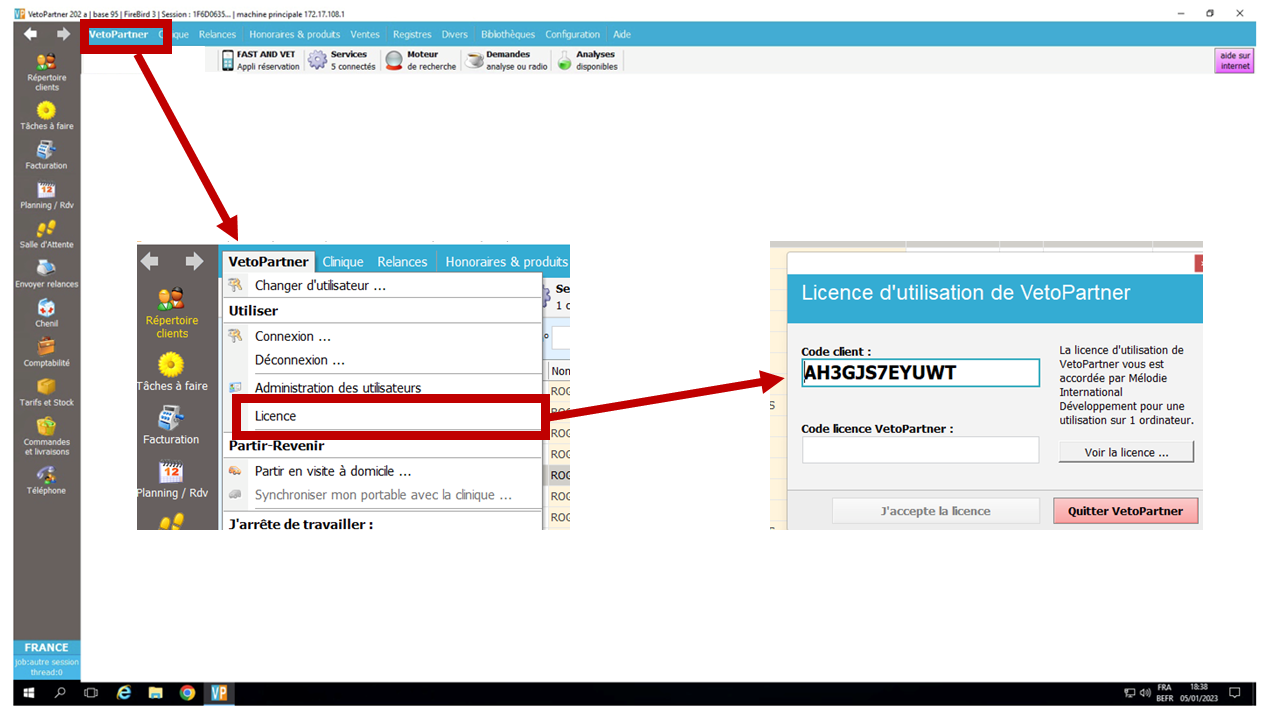This screenshot has width=1280, height=720.
Task: Open Salle d'Attente from the sidebar
Action: (46, 235)
